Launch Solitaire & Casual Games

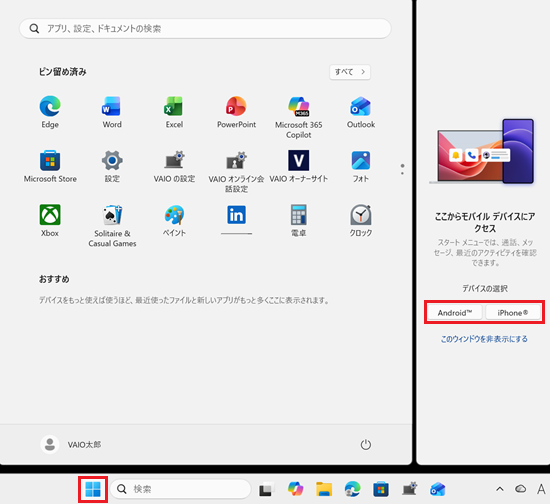(112, 226)
